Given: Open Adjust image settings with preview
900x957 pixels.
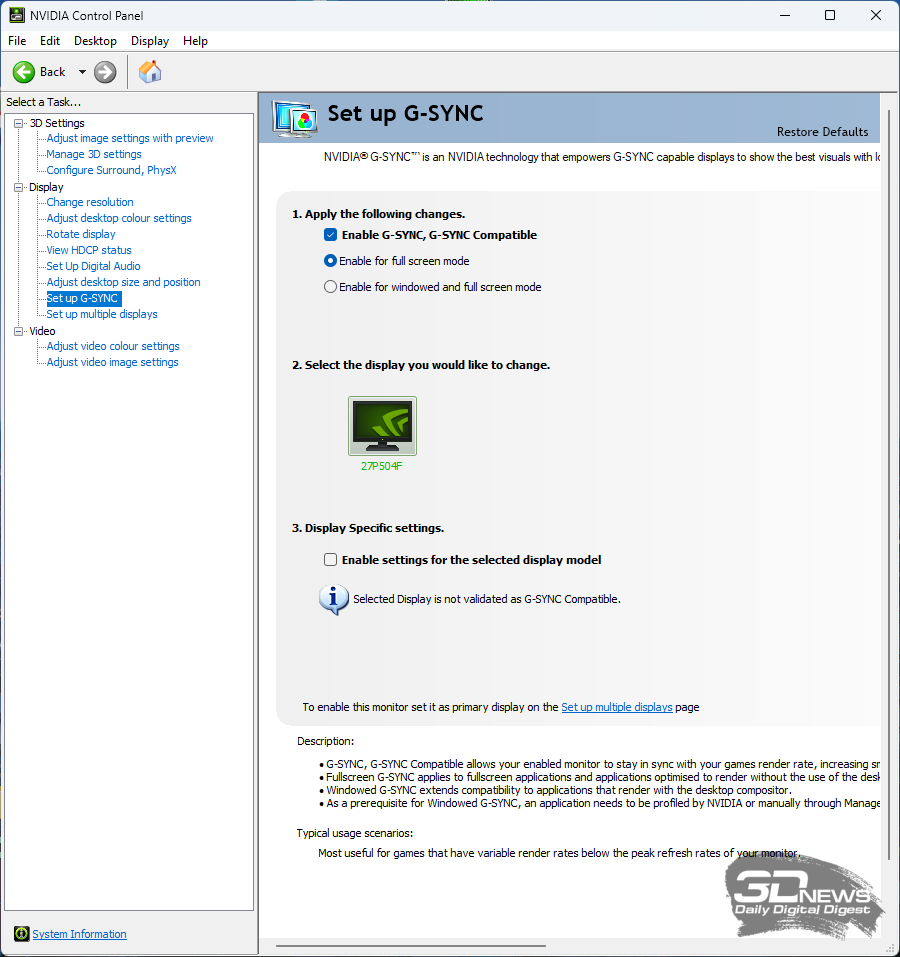Looking at the screenshot, I should click(x=130, y=139).
